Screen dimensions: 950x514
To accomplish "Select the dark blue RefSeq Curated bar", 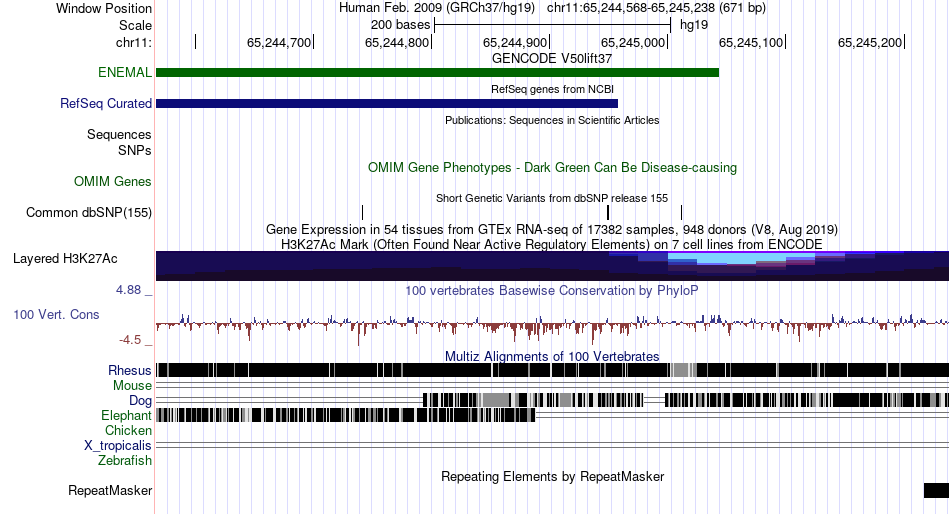I will click(387, 104).
